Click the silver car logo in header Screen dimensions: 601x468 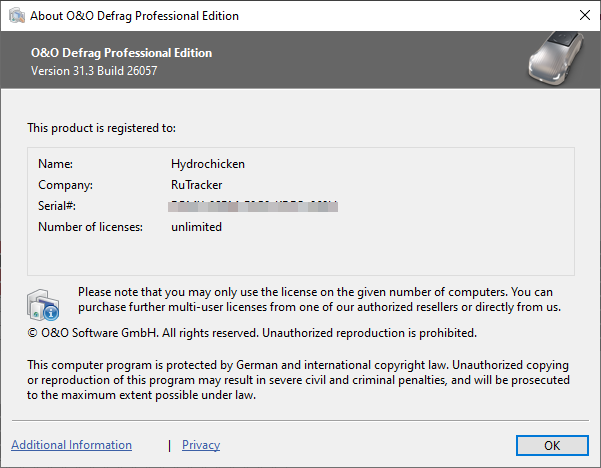556,58
